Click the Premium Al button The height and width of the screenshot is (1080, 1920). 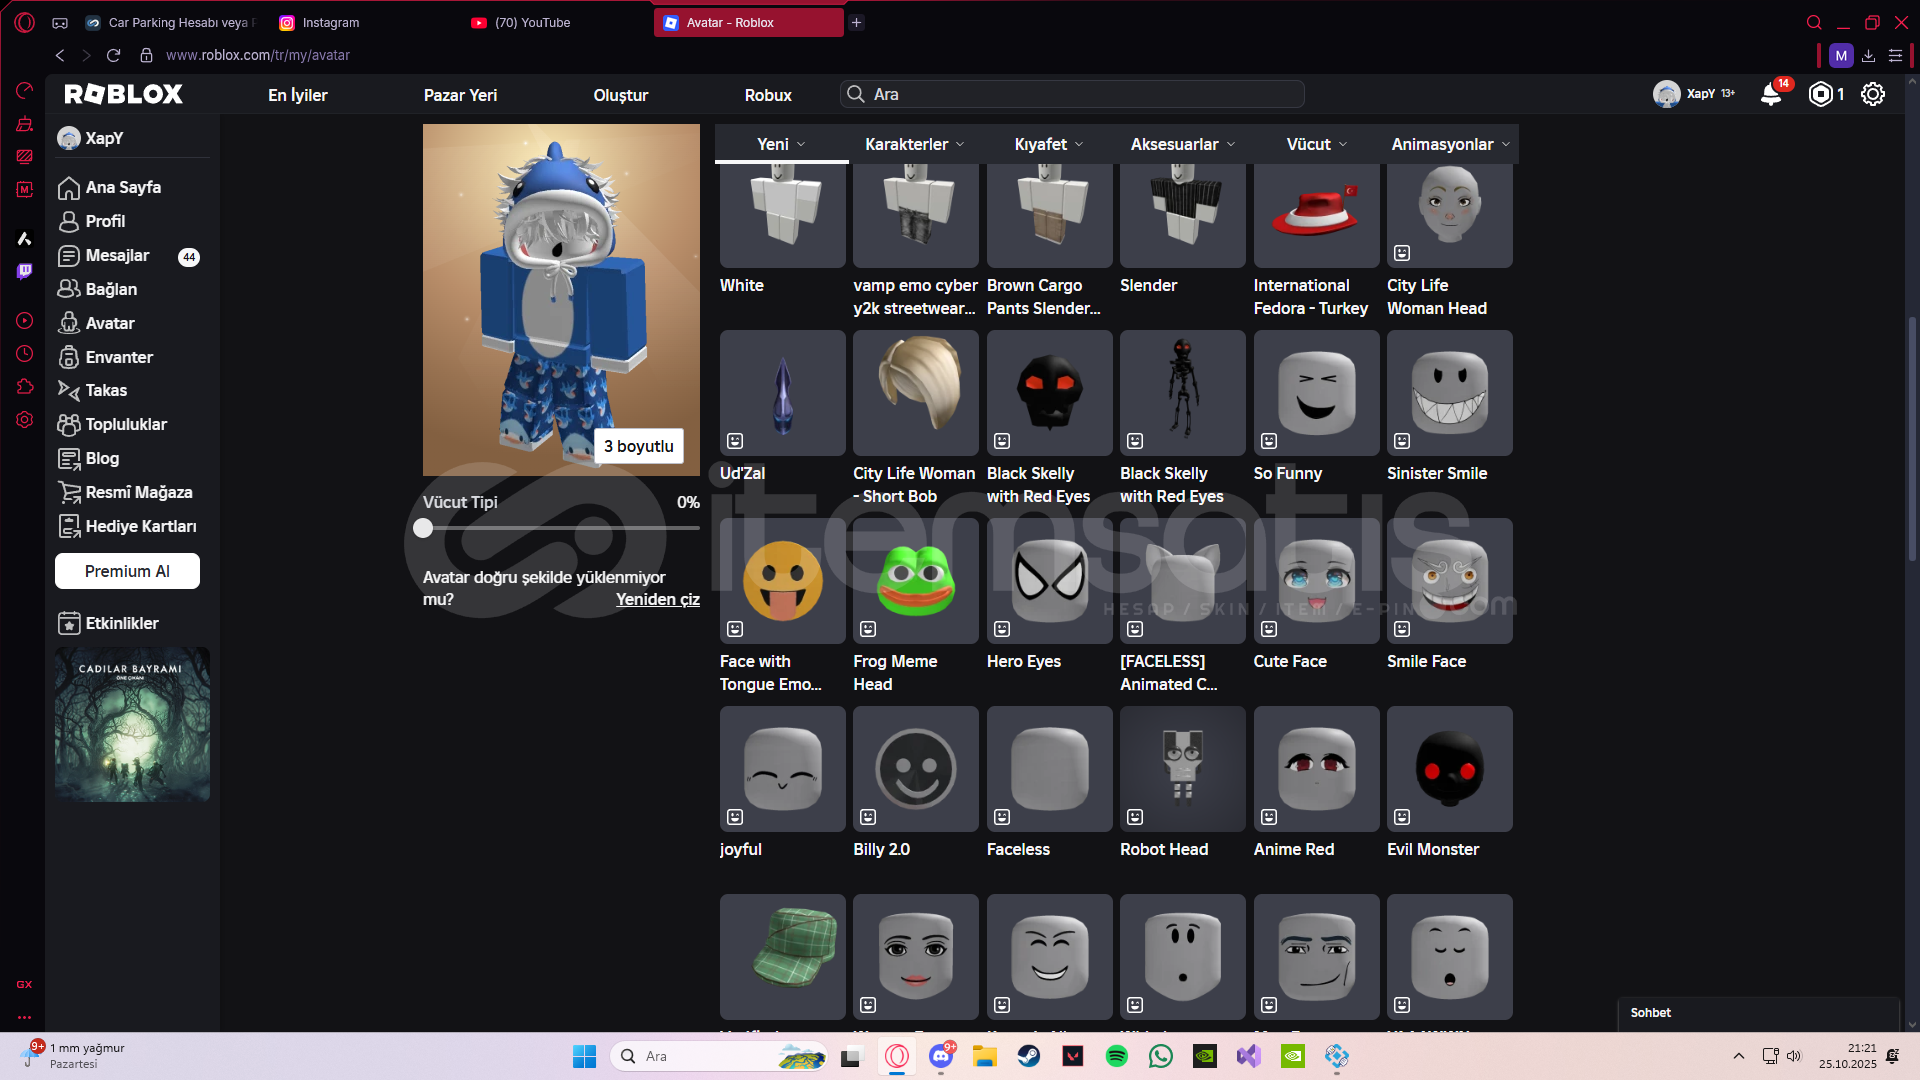[127, 571]
